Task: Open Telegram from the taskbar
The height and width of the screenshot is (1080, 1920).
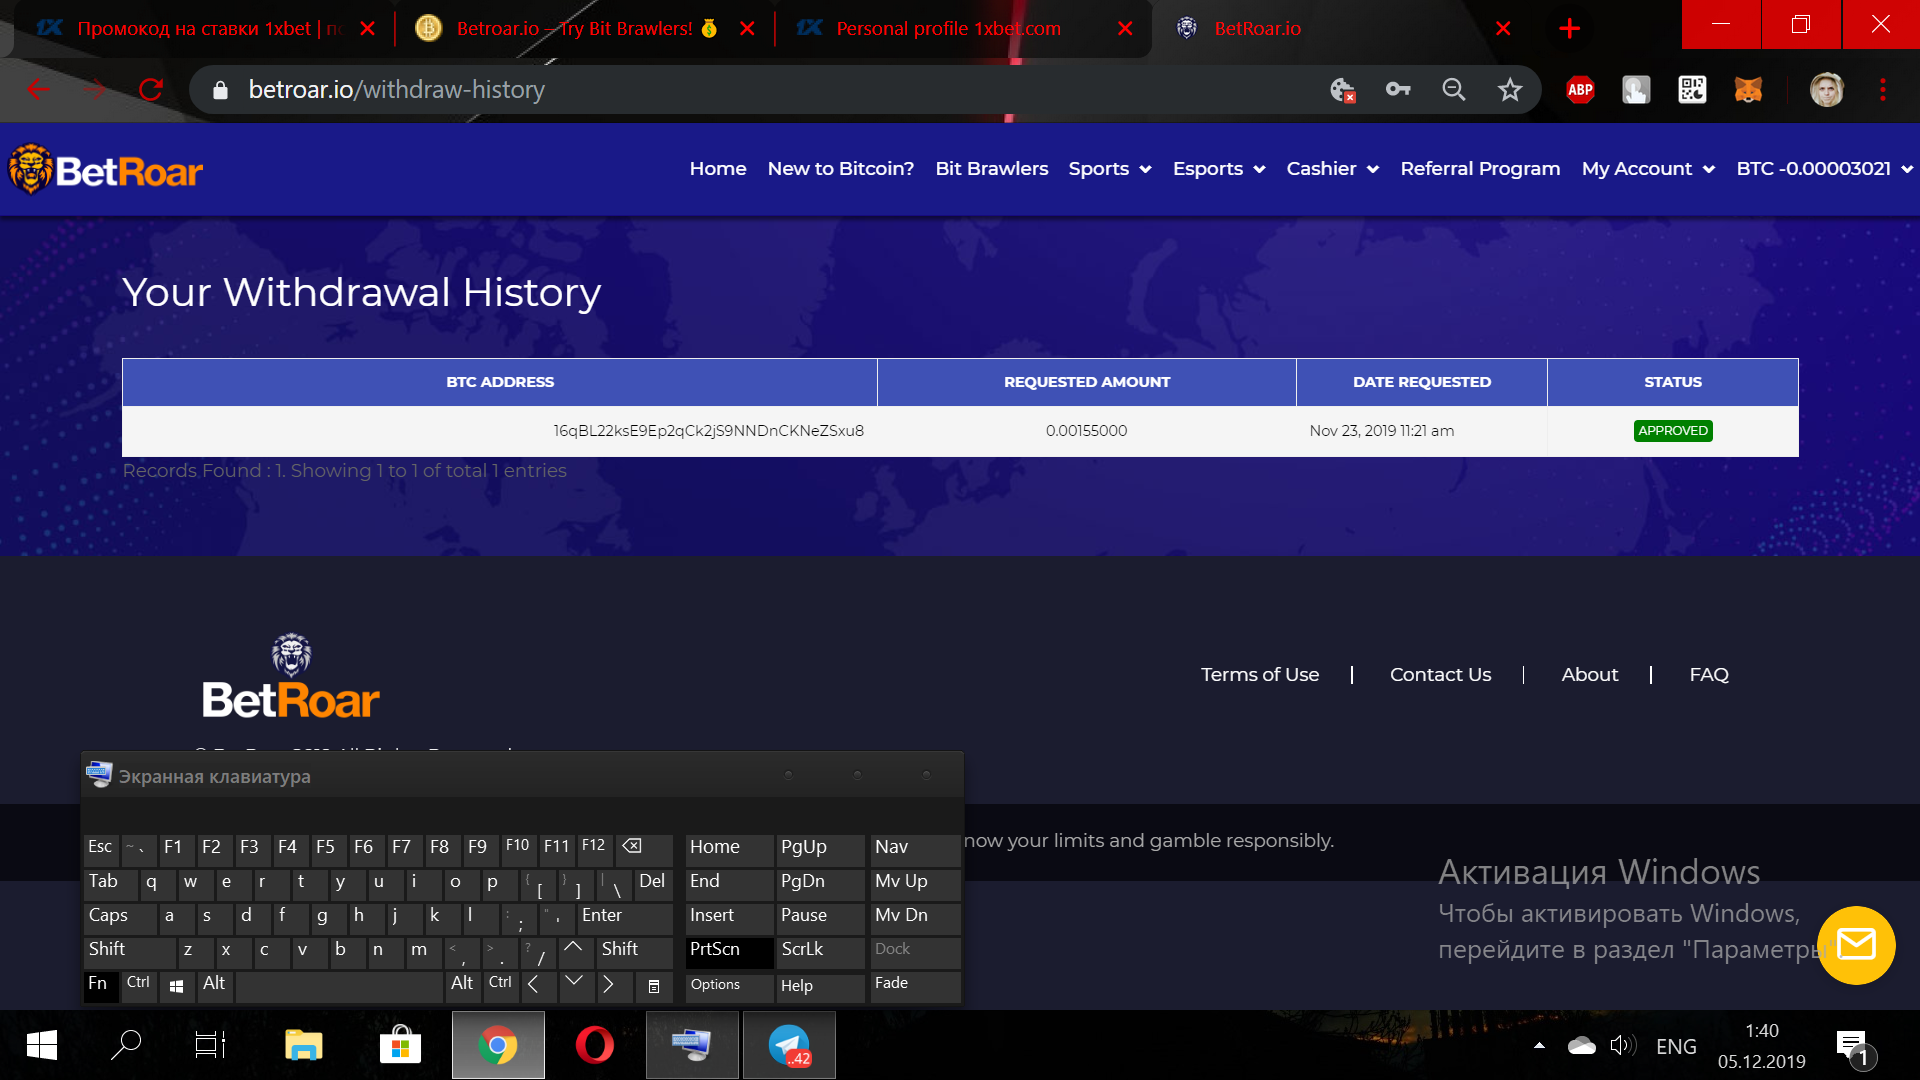Action: (789, 1046)
